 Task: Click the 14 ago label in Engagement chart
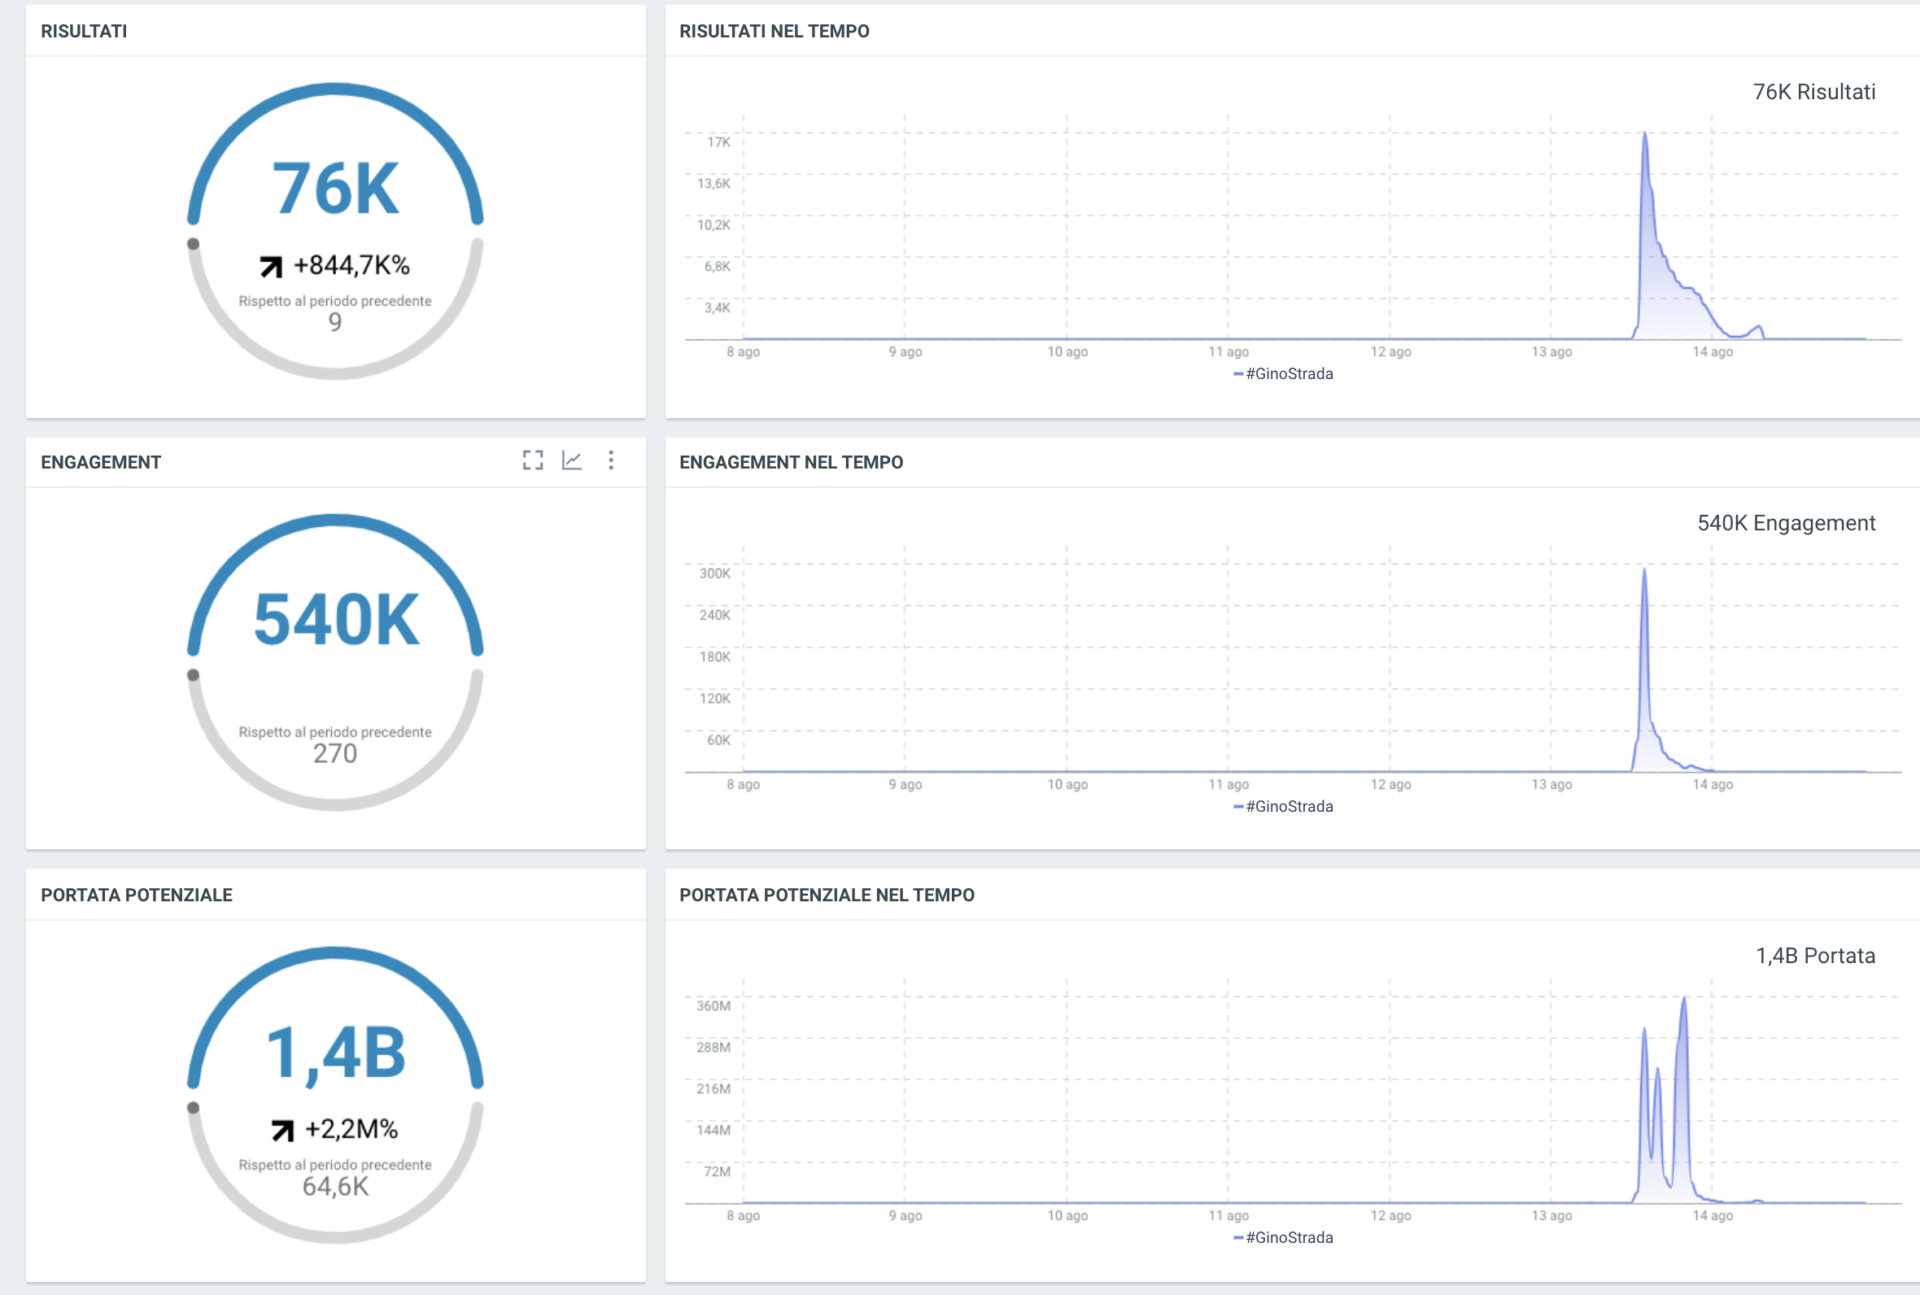point(1713,785)
